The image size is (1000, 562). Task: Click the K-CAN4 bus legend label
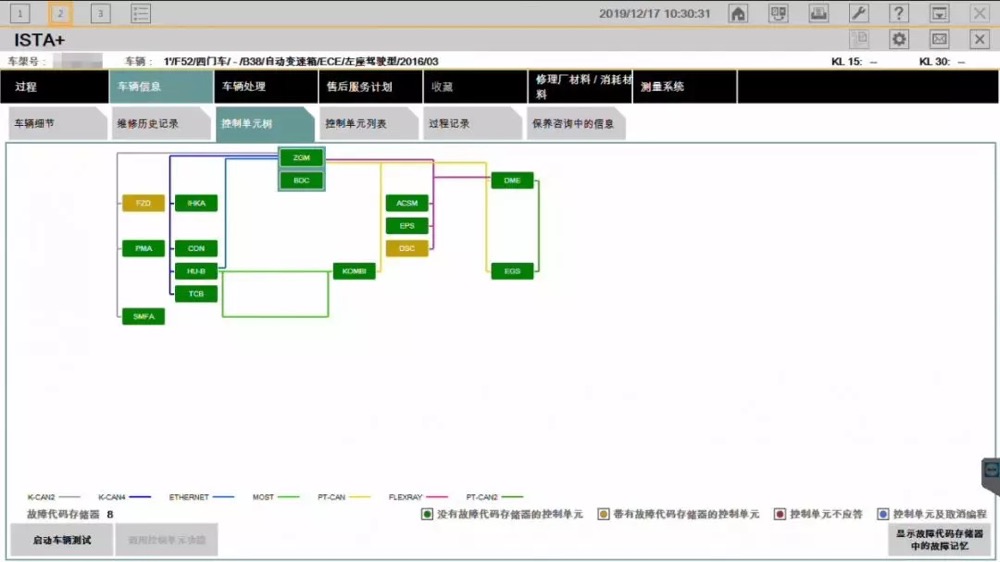(112, 497)
